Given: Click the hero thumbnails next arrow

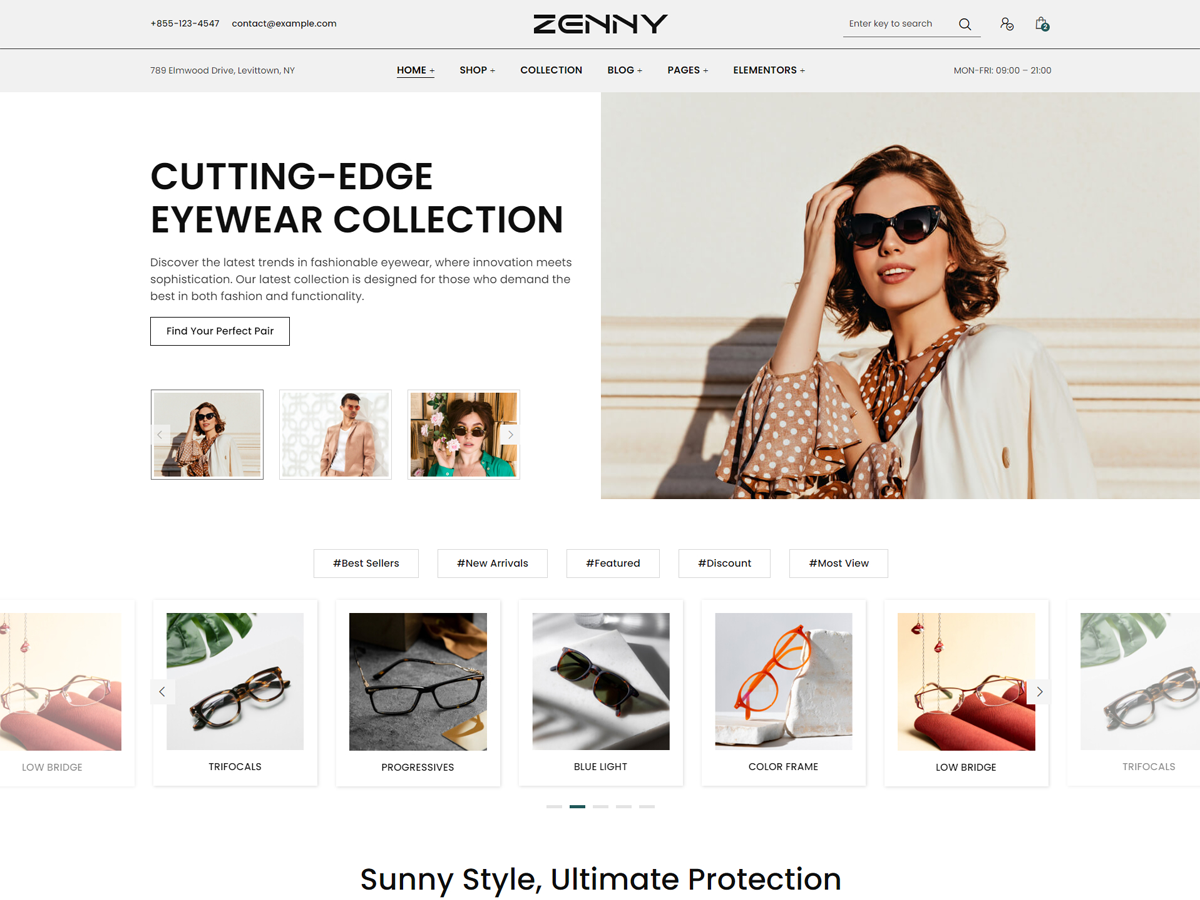Looking at the screenshot, I should pos(510,435).
